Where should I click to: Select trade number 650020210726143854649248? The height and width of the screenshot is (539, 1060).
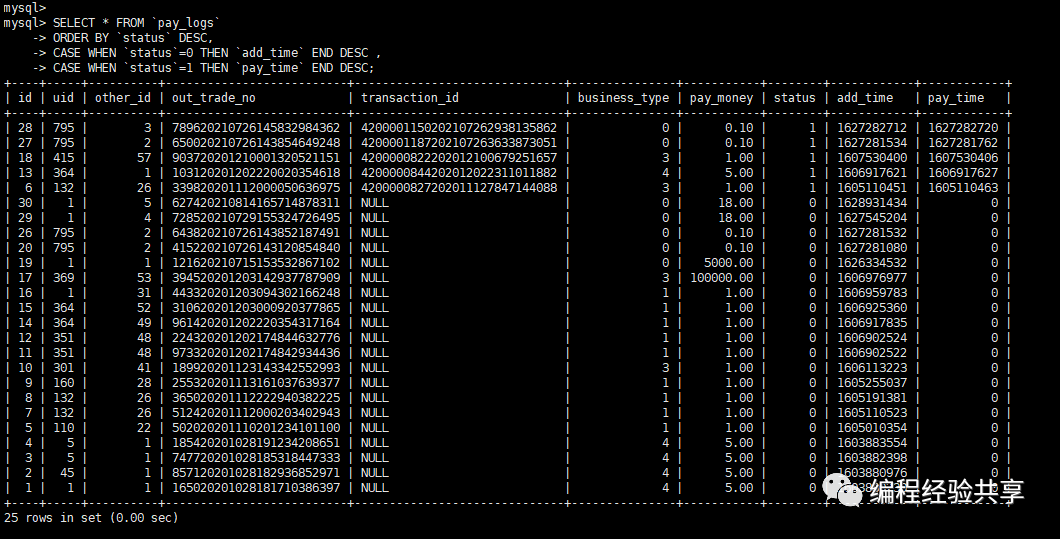click(256, 143)
